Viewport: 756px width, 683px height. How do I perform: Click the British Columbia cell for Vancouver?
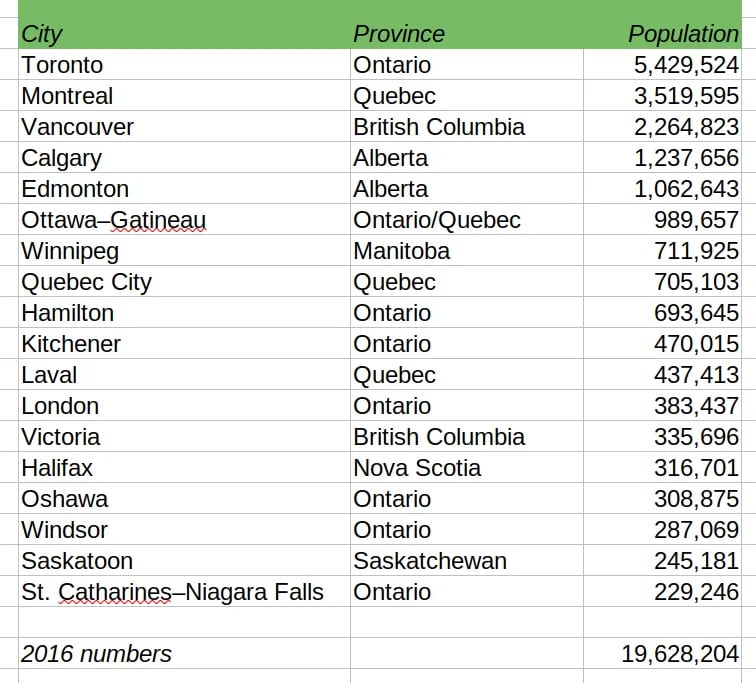coord(467,127)
